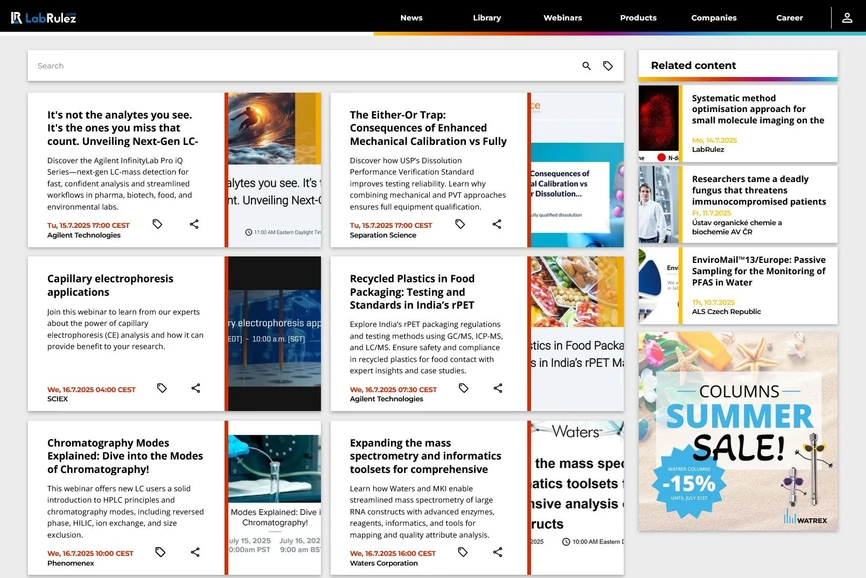Tag icon on Expanding the mass spectrometry card
The height and width of the screenshot is (578, 866).
click(x=463, y=552)
